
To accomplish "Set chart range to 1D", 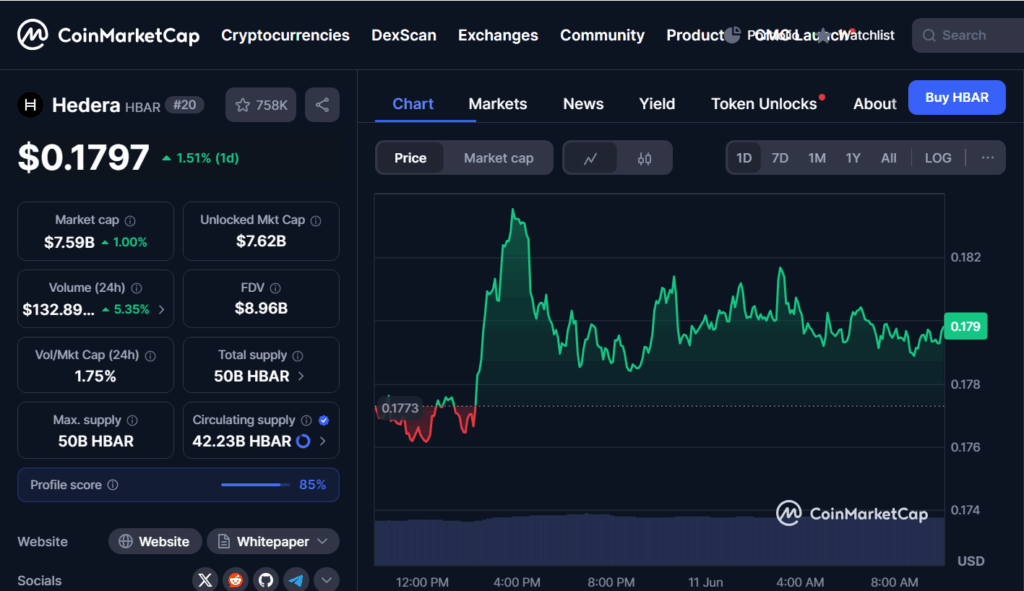I will [x=744, y=158].
